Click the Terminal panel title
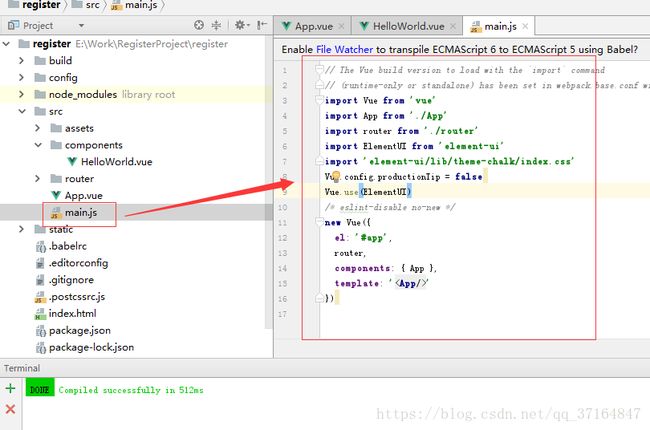Viewport: 650px width, 430px height. [x=22, y=368]
